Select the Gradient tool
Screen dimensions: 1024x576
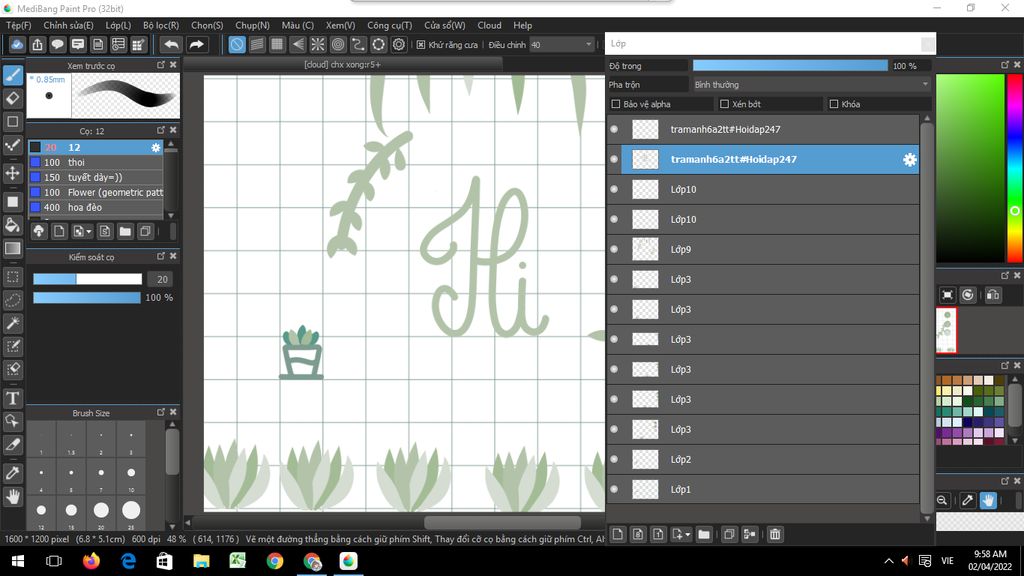click(x=12, y=249)
